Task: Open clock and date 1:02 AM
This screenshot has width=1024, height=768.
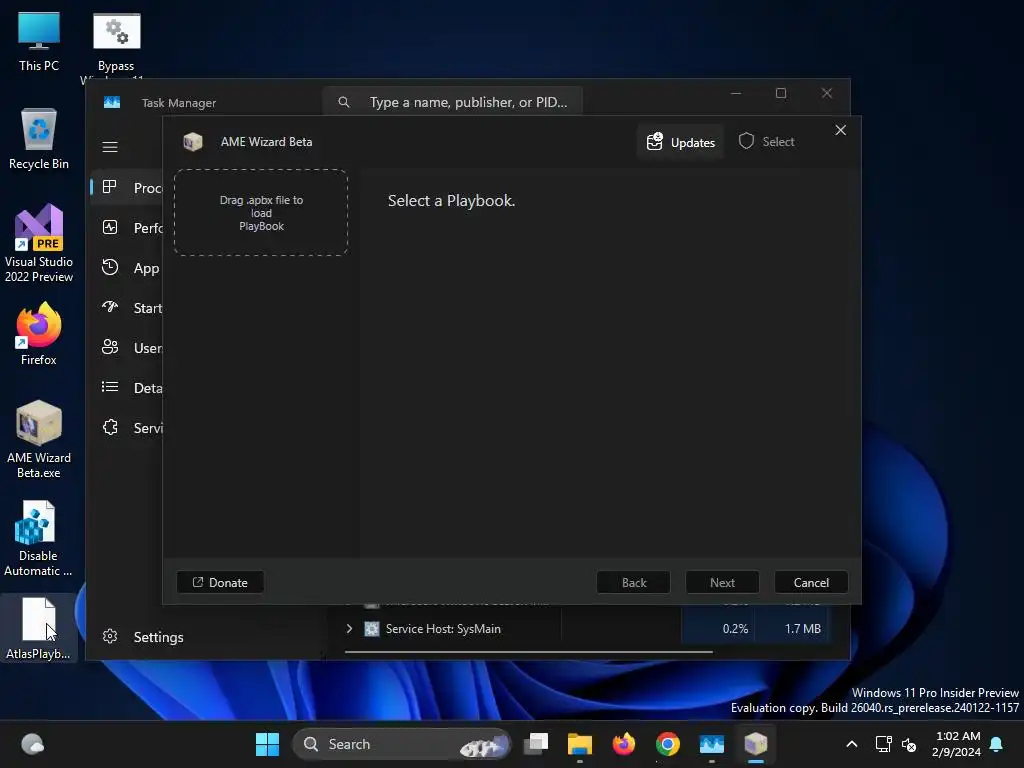Action: click(x=957, y=744)
